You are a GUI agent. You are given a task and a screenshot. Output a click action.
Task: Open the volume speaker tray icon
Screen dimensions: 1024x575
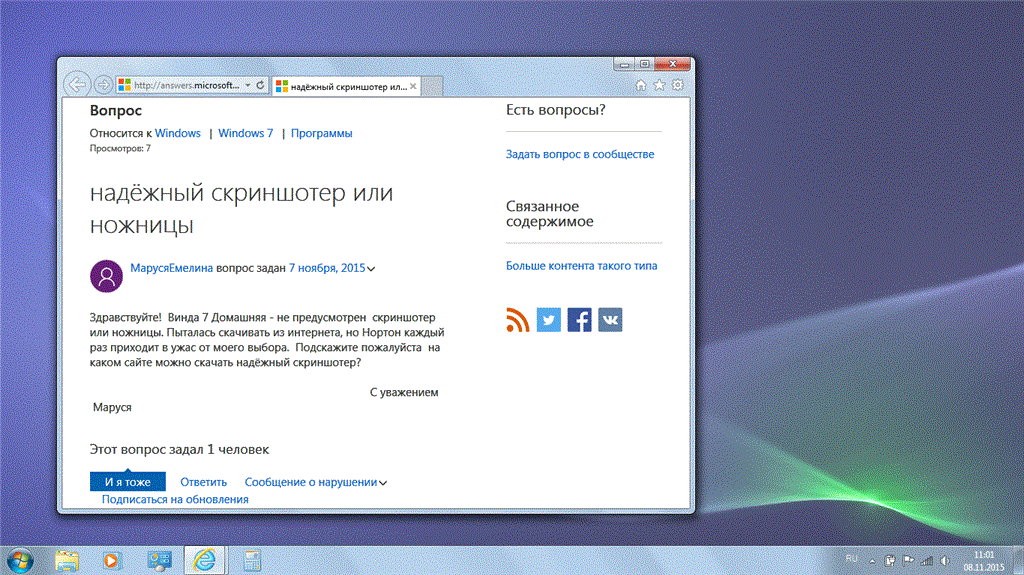944,561
